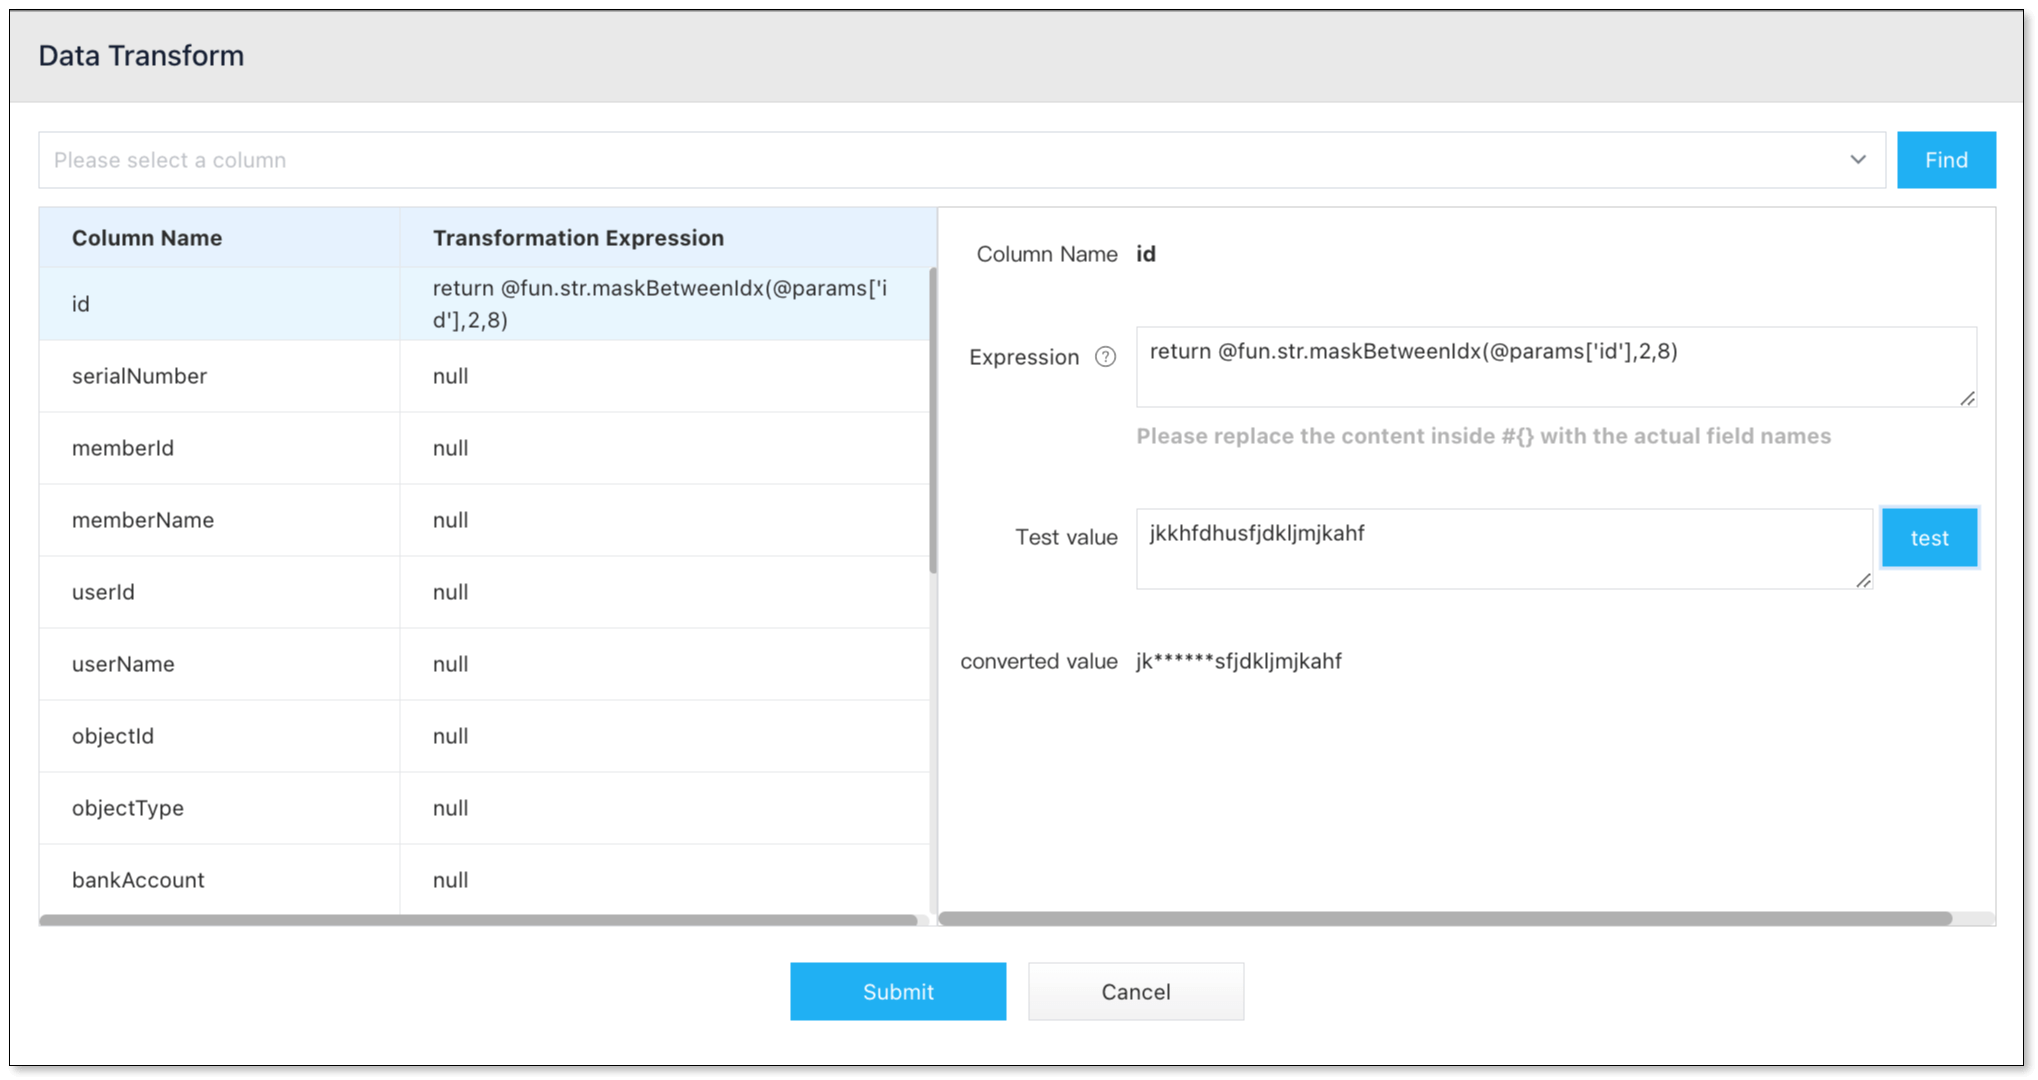Image resolution: width=2038 pixels, height=1080 pixels.
Task: Click the column table vertical scrollbar
Action: click(933, 420)
